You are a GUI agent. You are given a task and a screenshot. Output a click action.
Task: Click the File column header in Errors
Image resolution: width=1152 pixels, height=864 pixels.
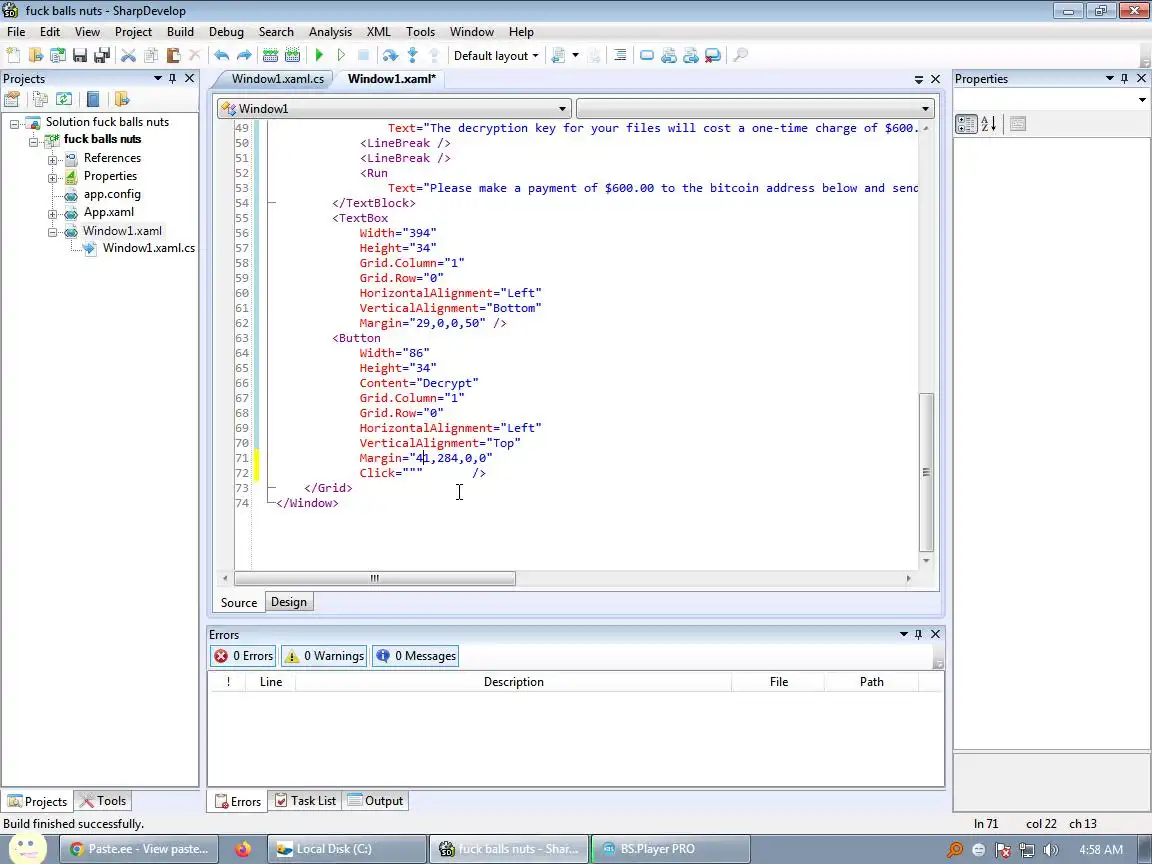tap(779, 682)
